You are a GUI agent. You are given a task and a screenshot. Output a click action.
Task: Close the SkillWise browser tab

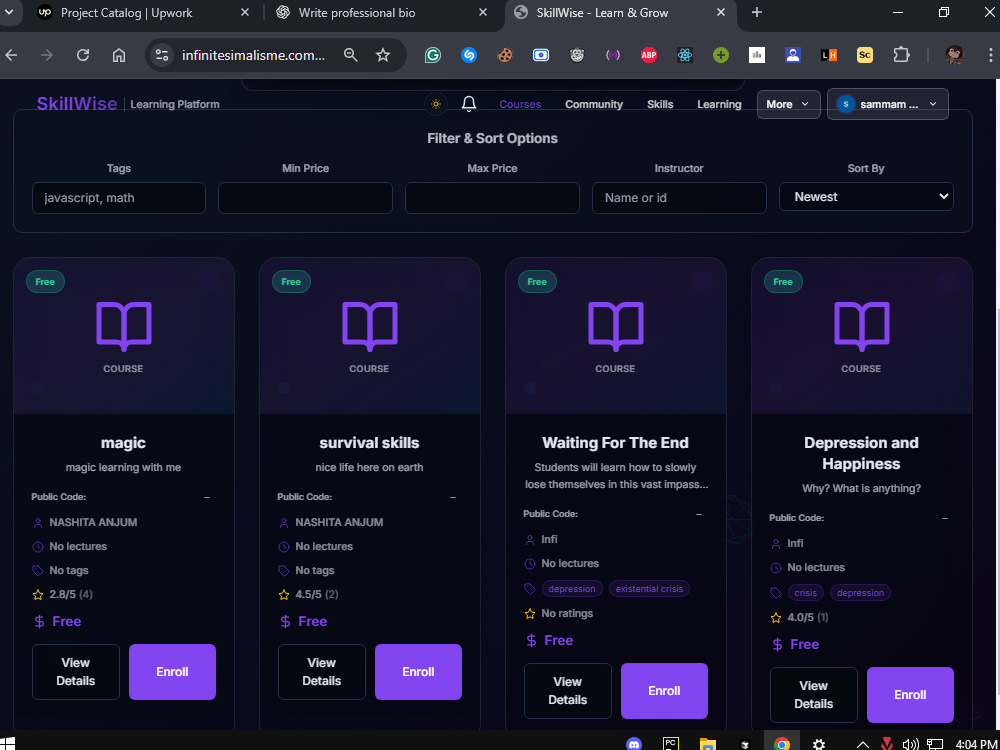pyautogui.click(x=721, y=12)
